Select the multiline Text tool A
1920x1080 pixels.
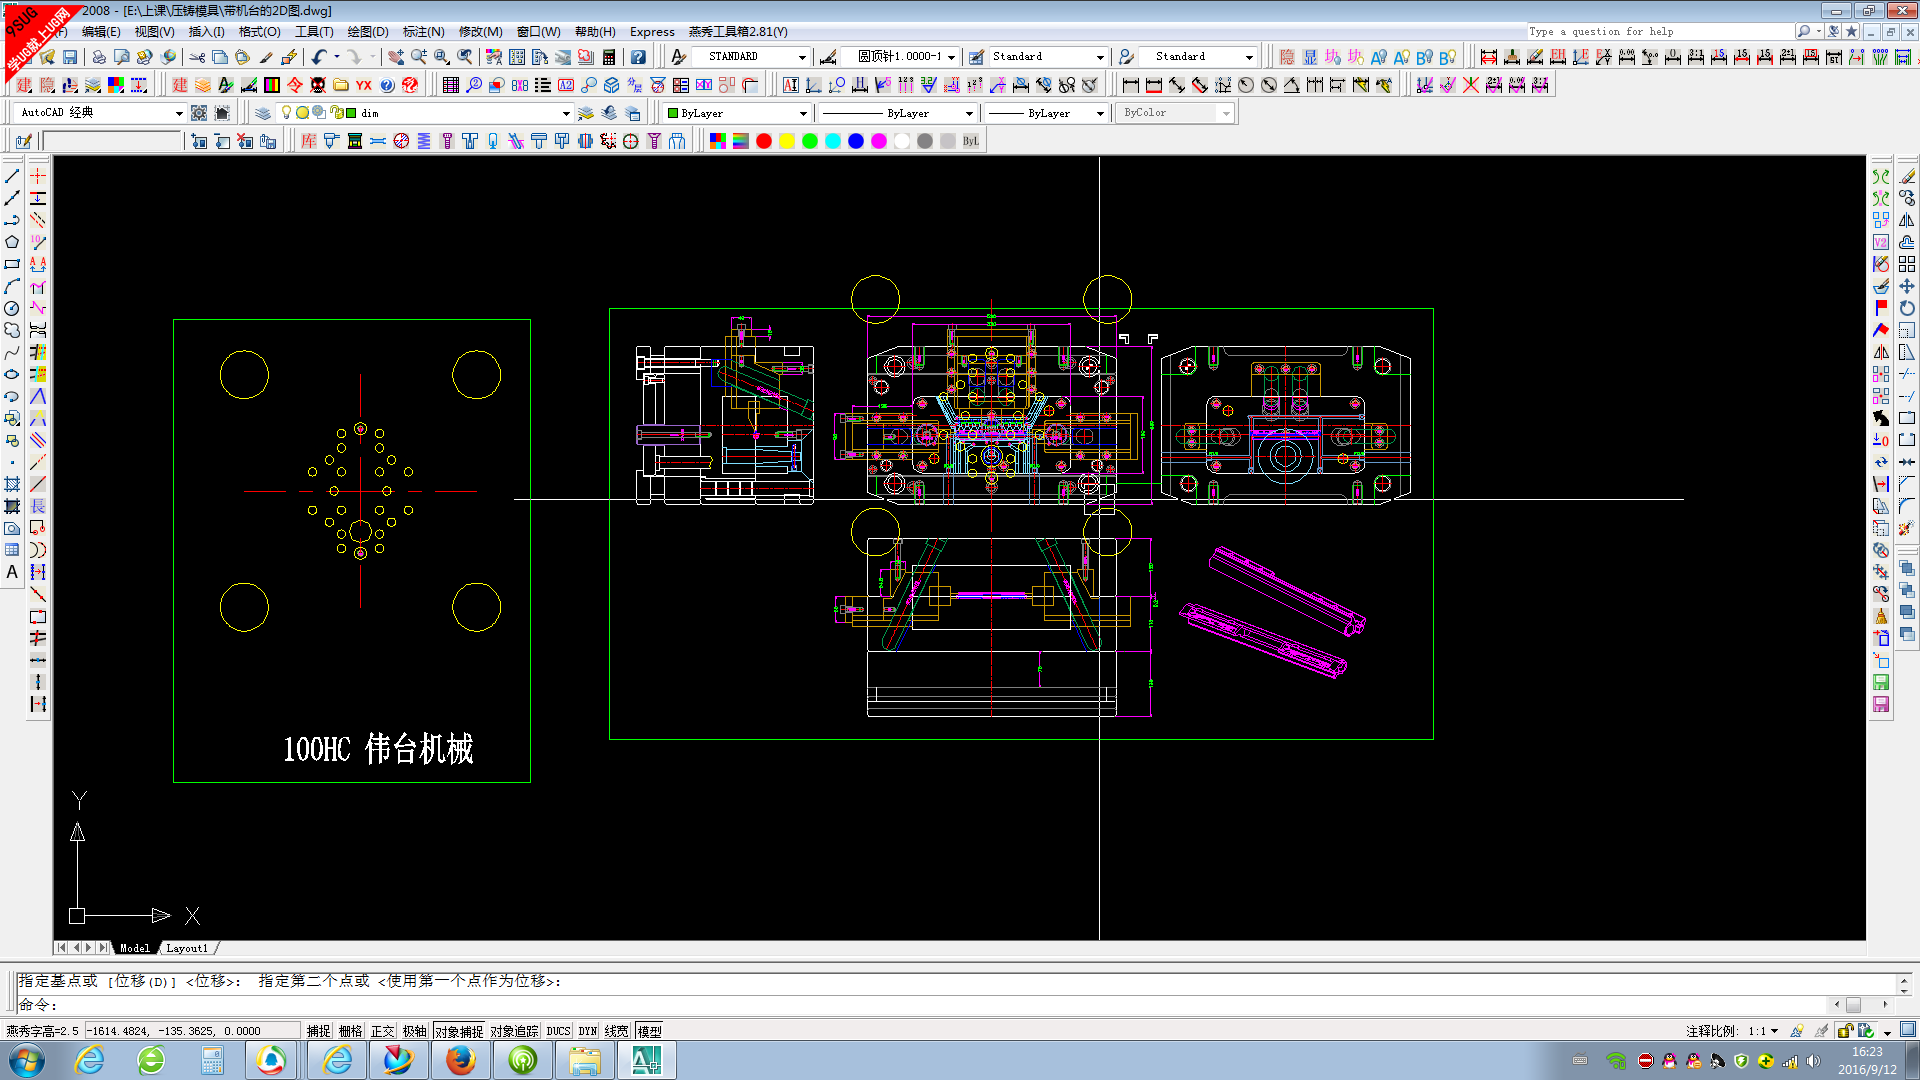(12, 572)
